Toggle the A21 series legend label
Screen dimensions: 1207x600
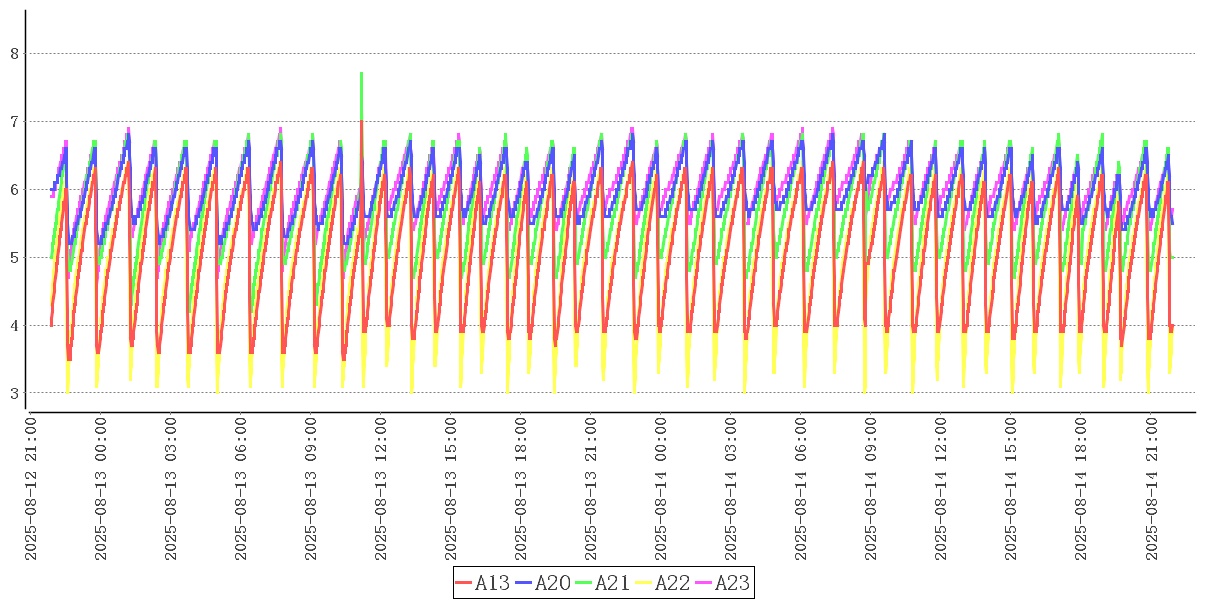tap(612, 582)
